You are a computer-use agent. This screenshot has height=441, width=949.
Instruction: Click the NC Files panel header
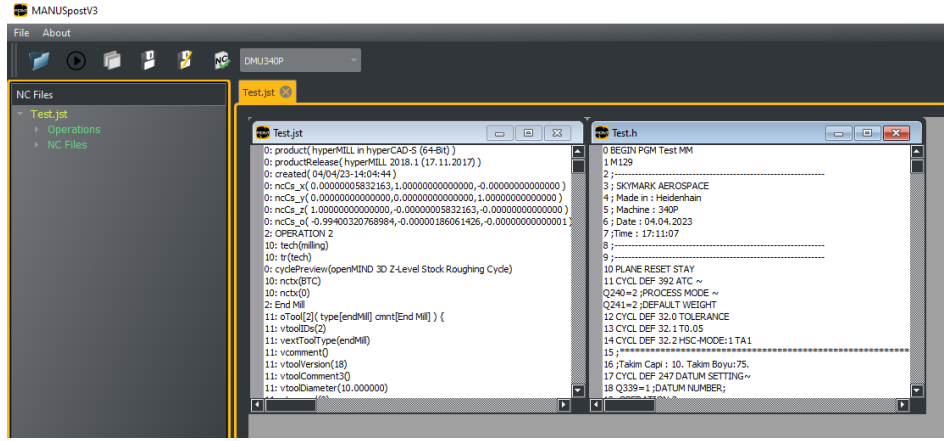[119, 94]
